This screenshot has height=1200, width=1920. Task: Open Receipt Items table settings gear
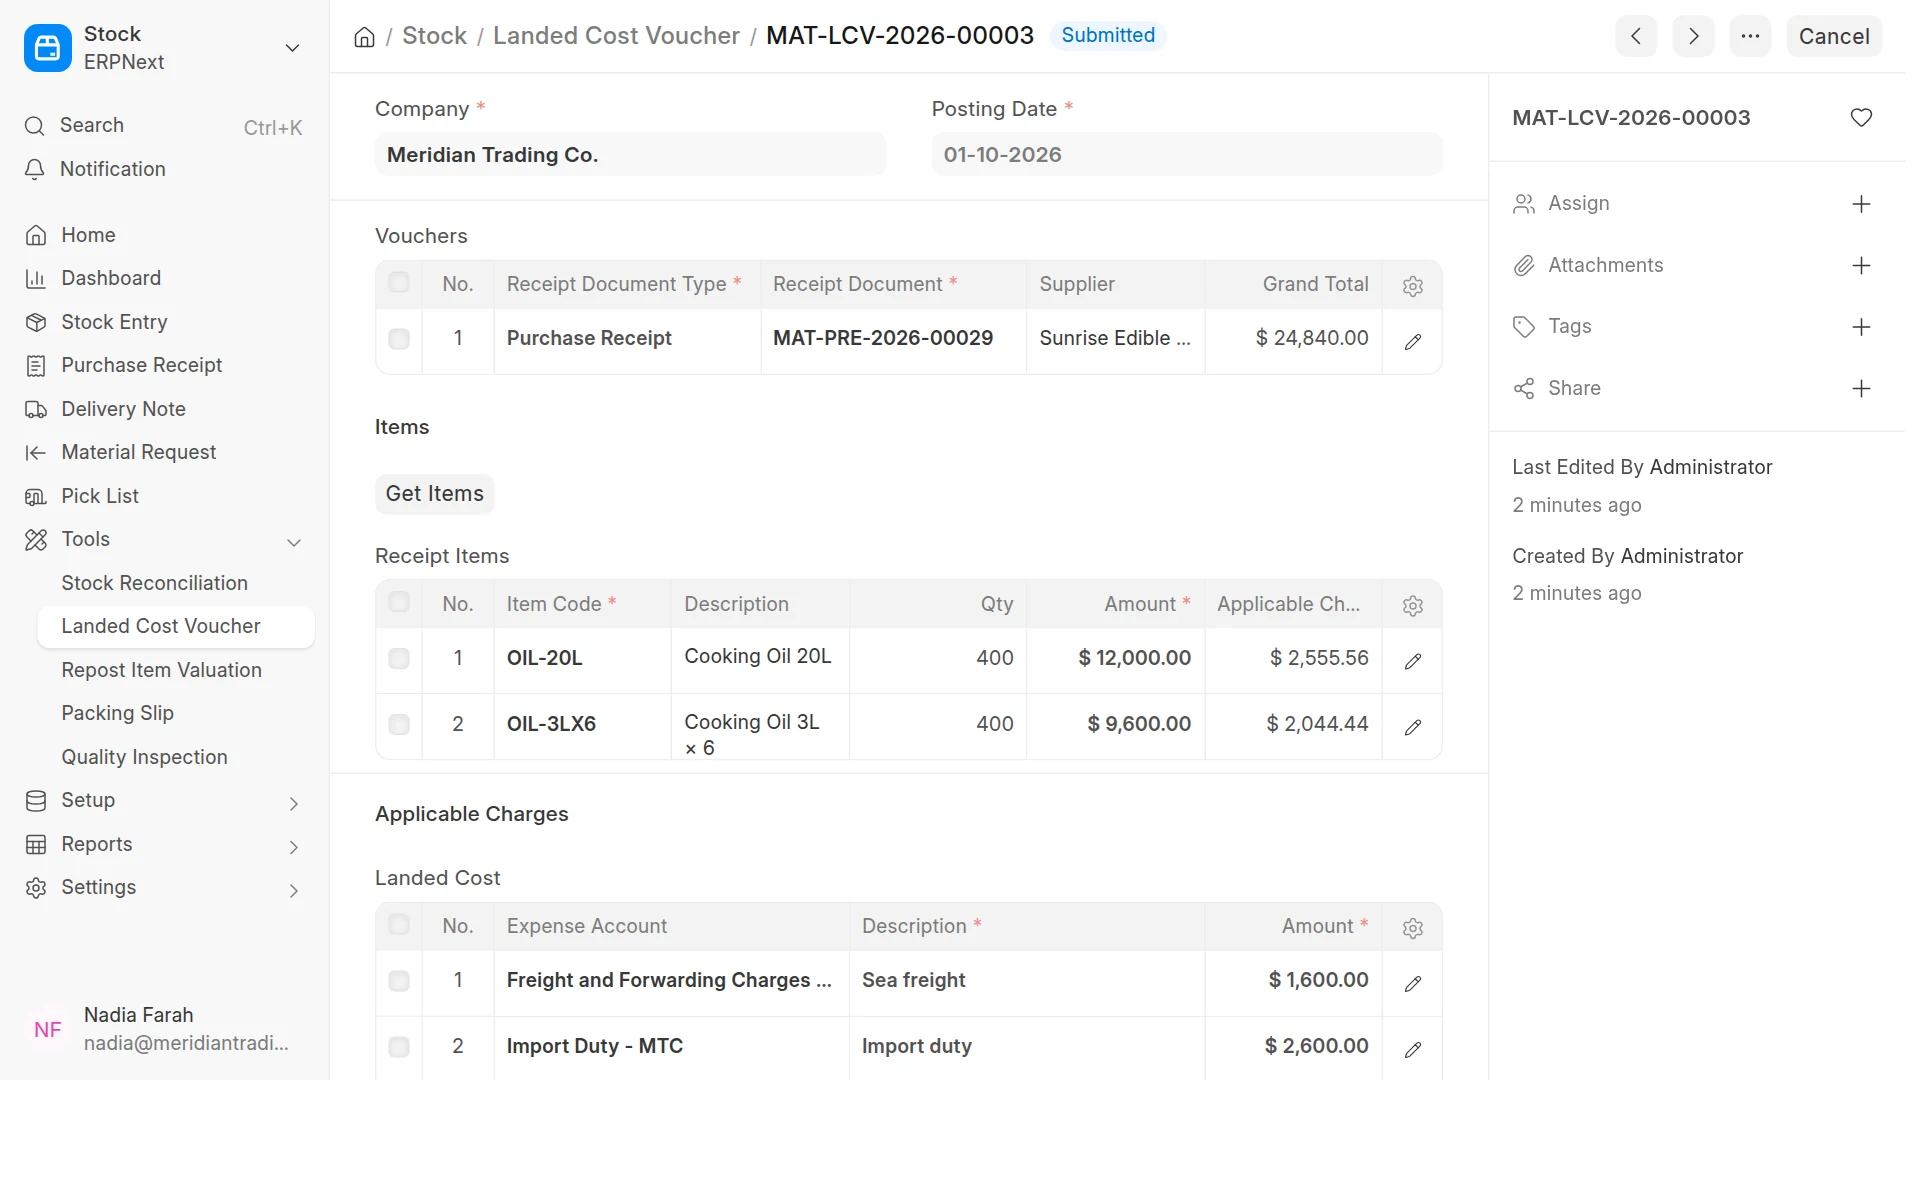pyautogui.click(x=1412, y=606)
